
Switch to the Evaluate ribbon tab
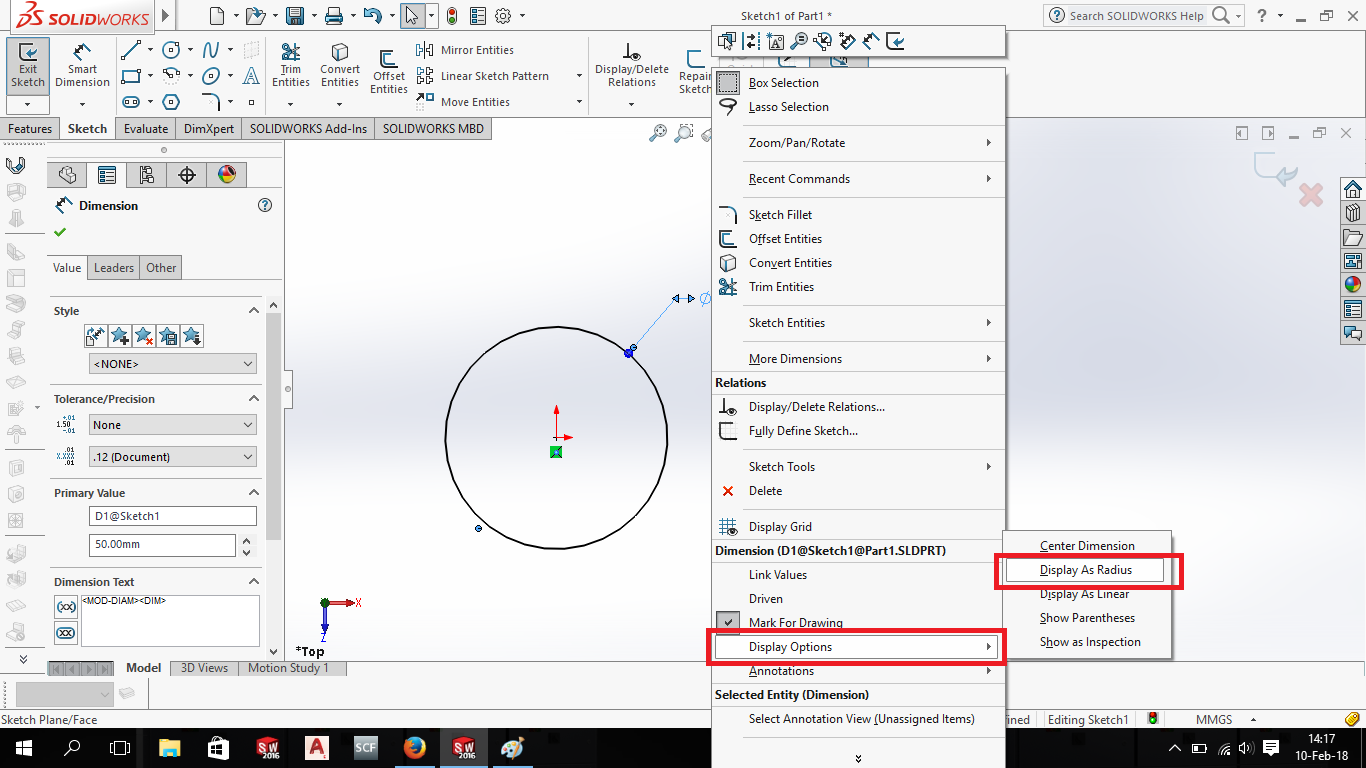coord(145,128)
